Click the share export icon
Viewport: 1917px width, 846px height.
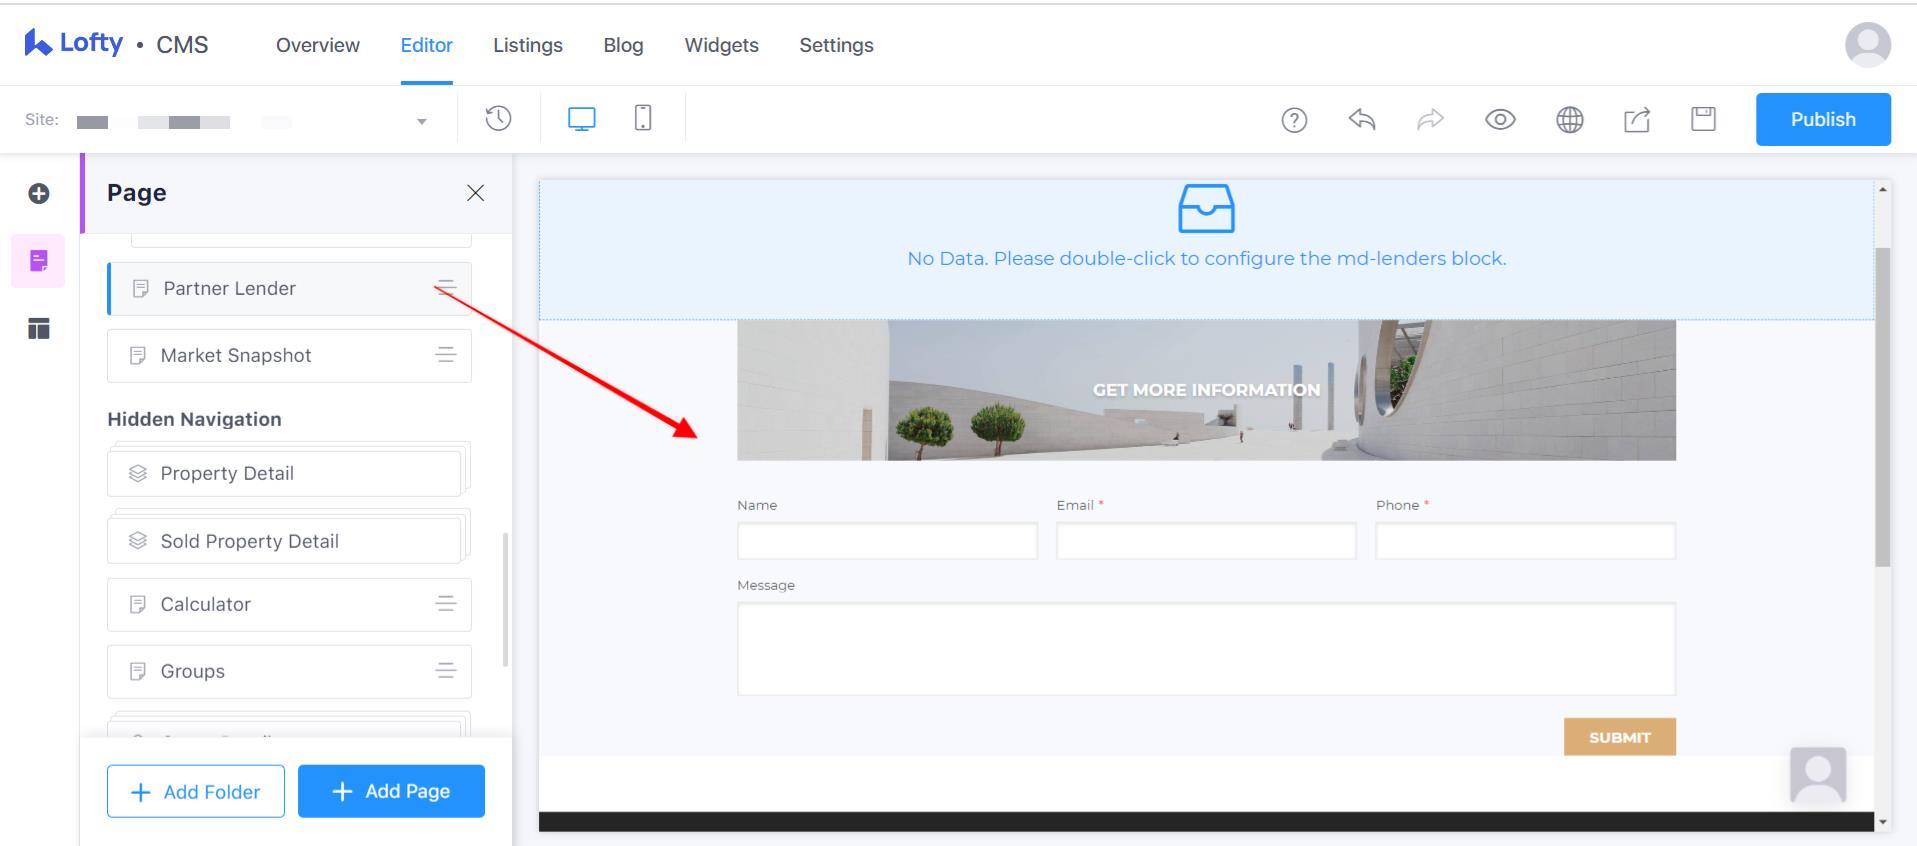(1637, 120)
